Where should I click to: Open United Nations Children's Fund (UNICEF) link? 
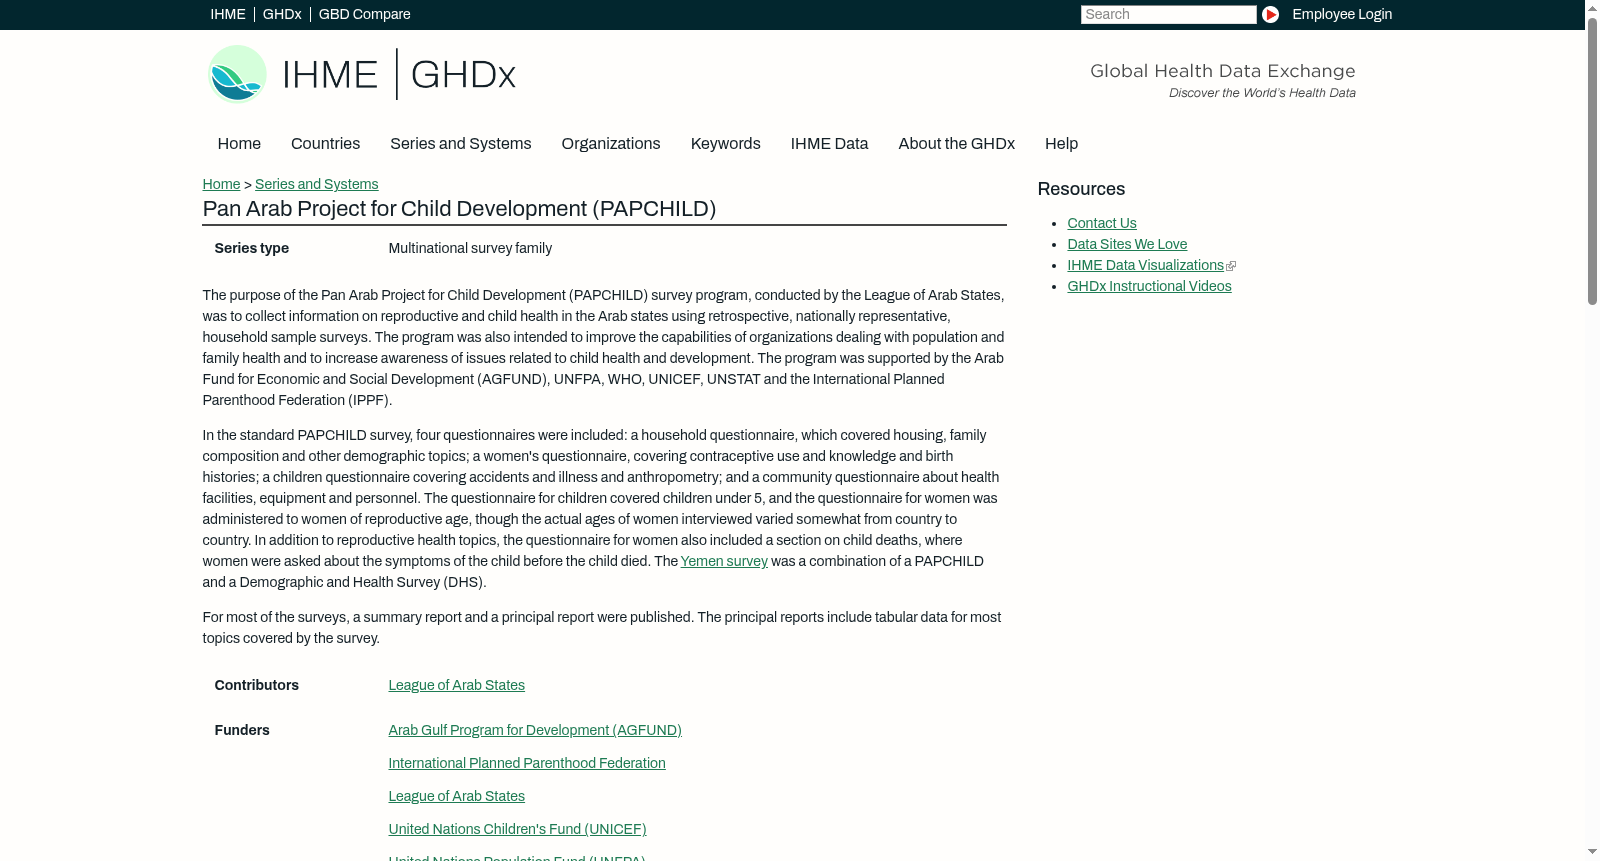click(517, 829)
